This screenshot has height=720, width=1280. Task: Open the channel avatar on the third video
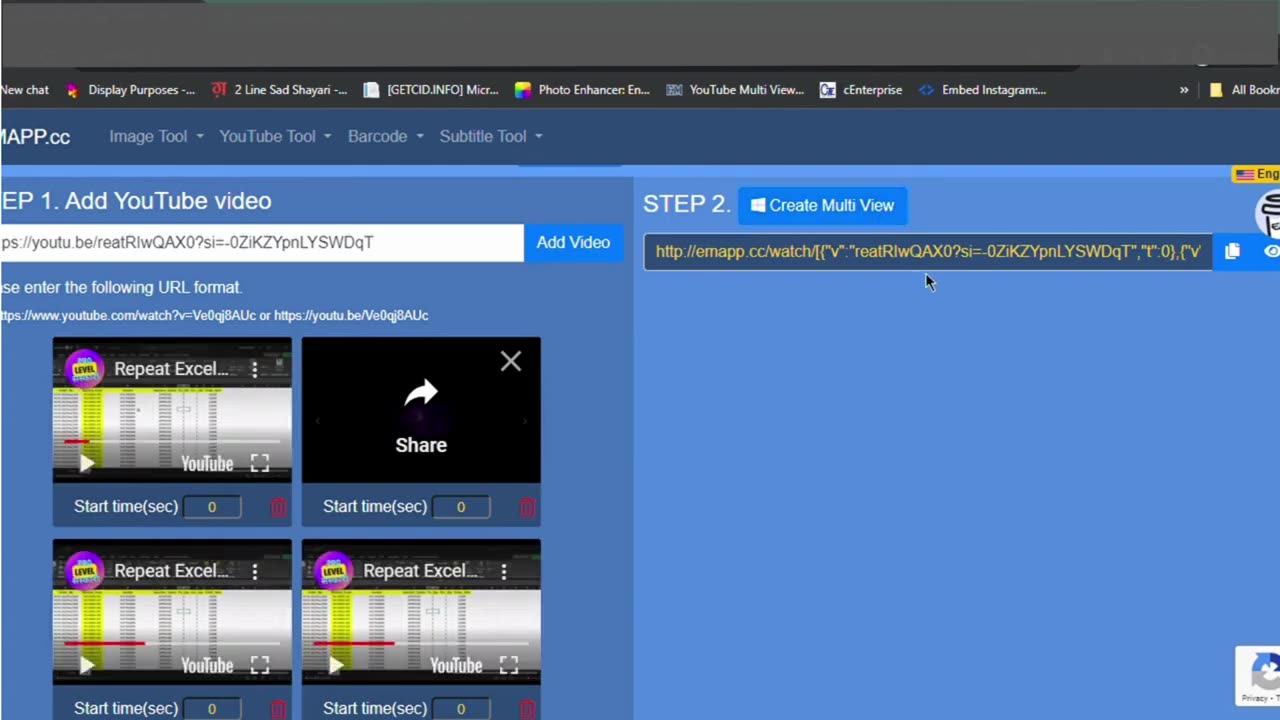(x=84, y=571)
